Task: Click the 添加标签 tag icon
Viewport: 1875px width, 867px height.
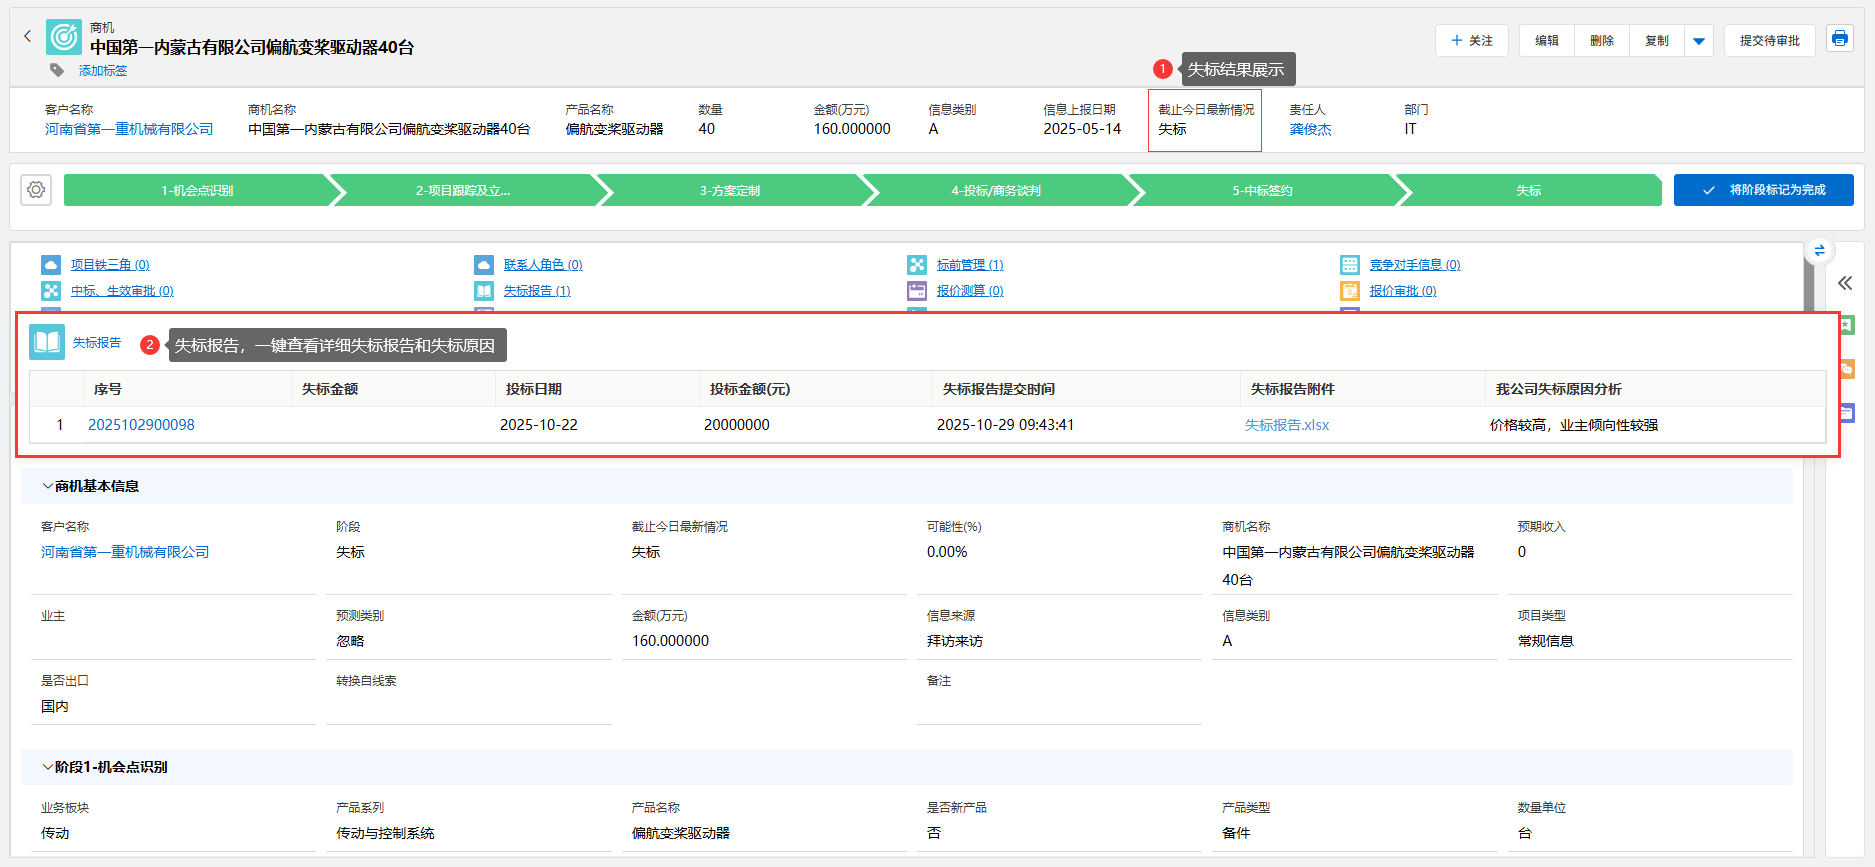Action: (57, 70)
